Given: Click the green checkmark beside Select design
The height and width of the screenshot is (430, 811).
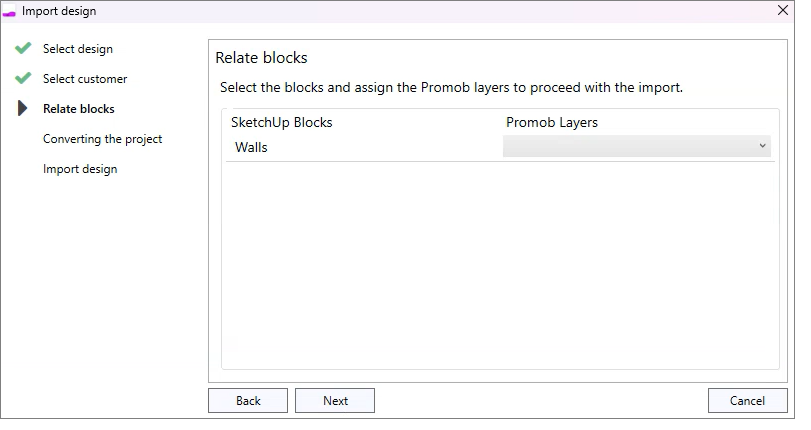Looking at the screenshot, I should [23, 48].
